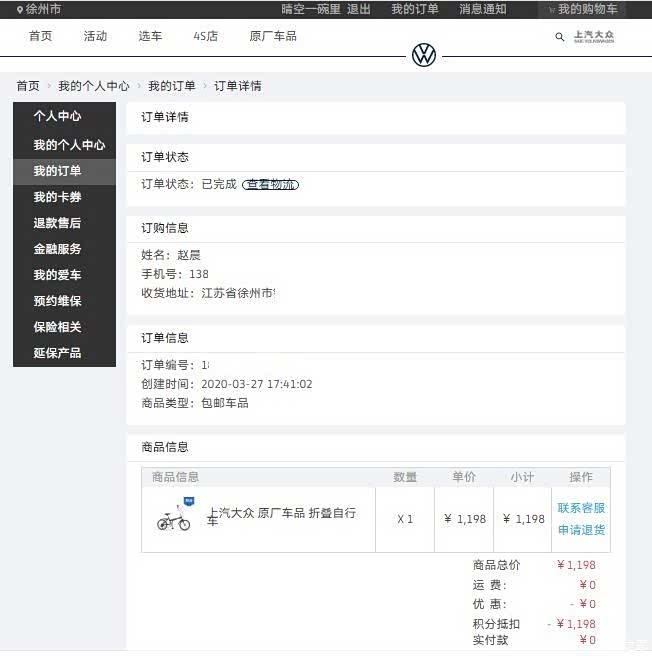Open the 原厂车品 navigation tab
Screen dimensions: 652x656
click(273, 36)
